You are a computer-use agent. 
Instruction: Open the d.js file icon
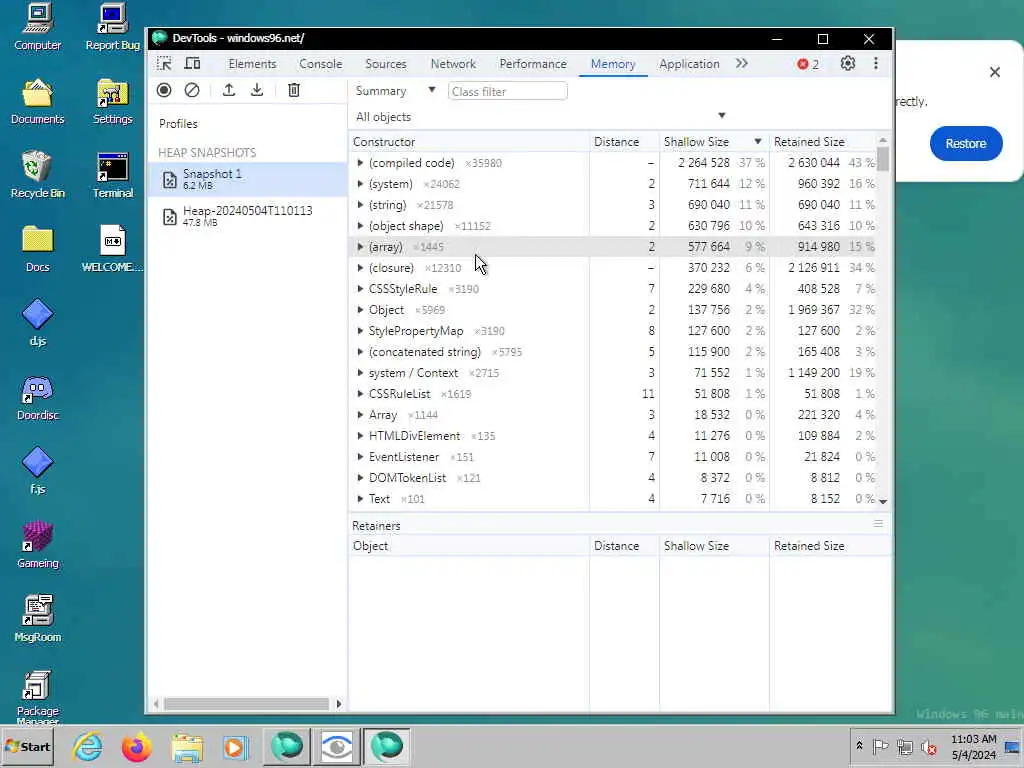click(x=37, y=323)
